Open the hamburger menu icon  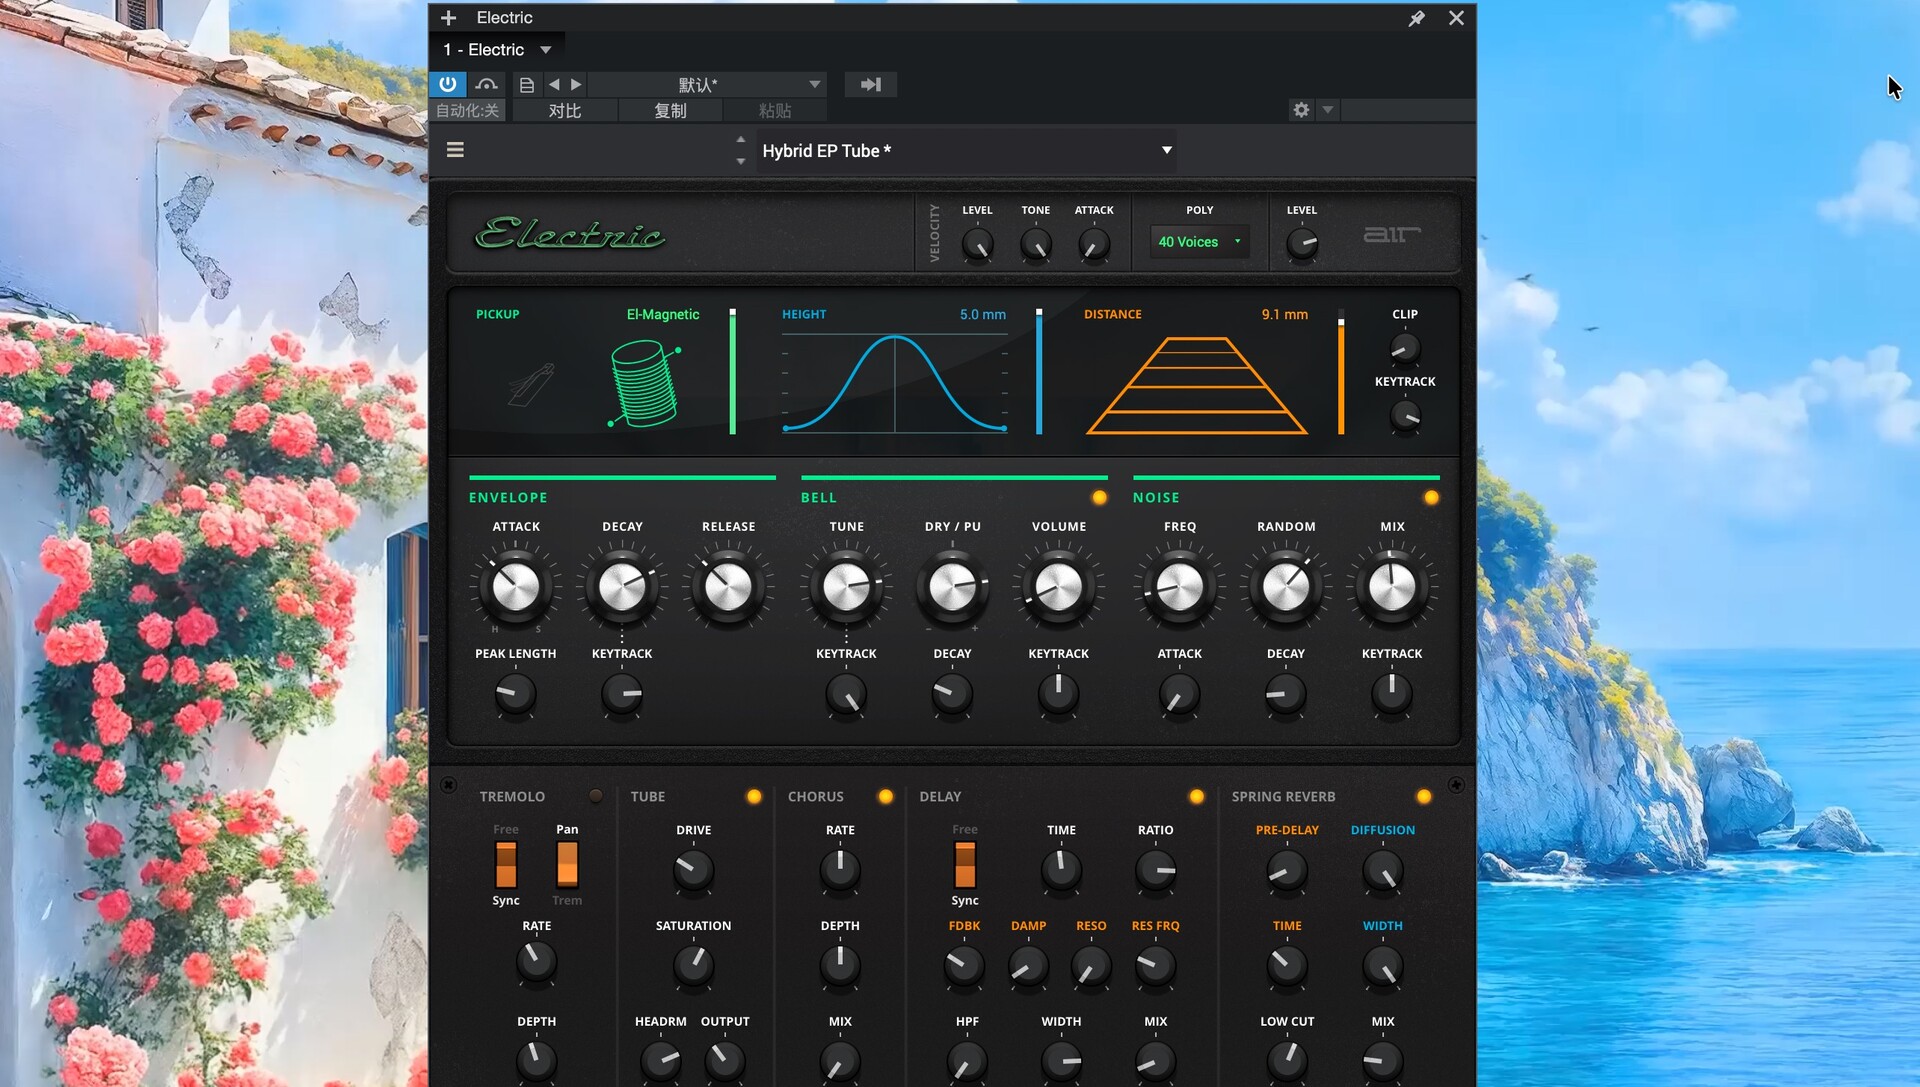pyautogui.click(x=455, y=150)
